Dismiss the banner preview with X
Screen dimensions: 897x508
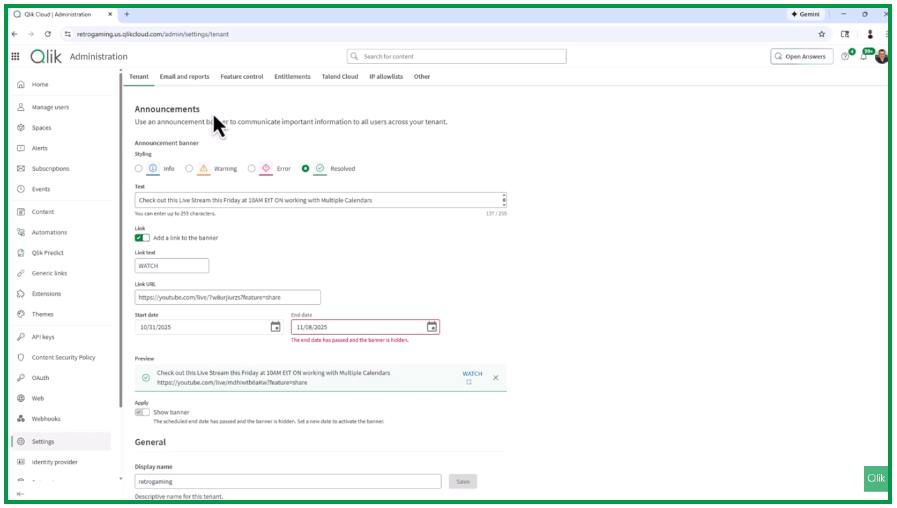point(495,378)
